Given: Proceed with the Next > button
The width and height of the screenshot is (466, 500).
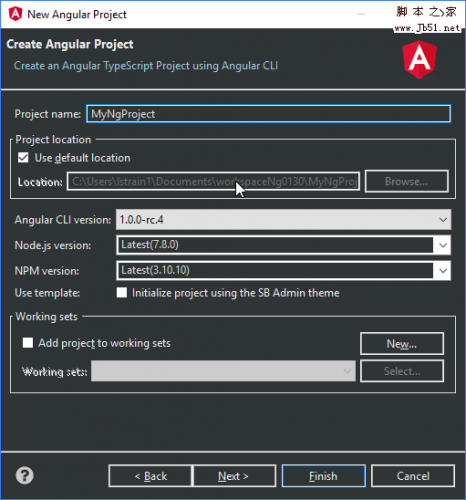Looking at the screenshot, I should 234,476.
